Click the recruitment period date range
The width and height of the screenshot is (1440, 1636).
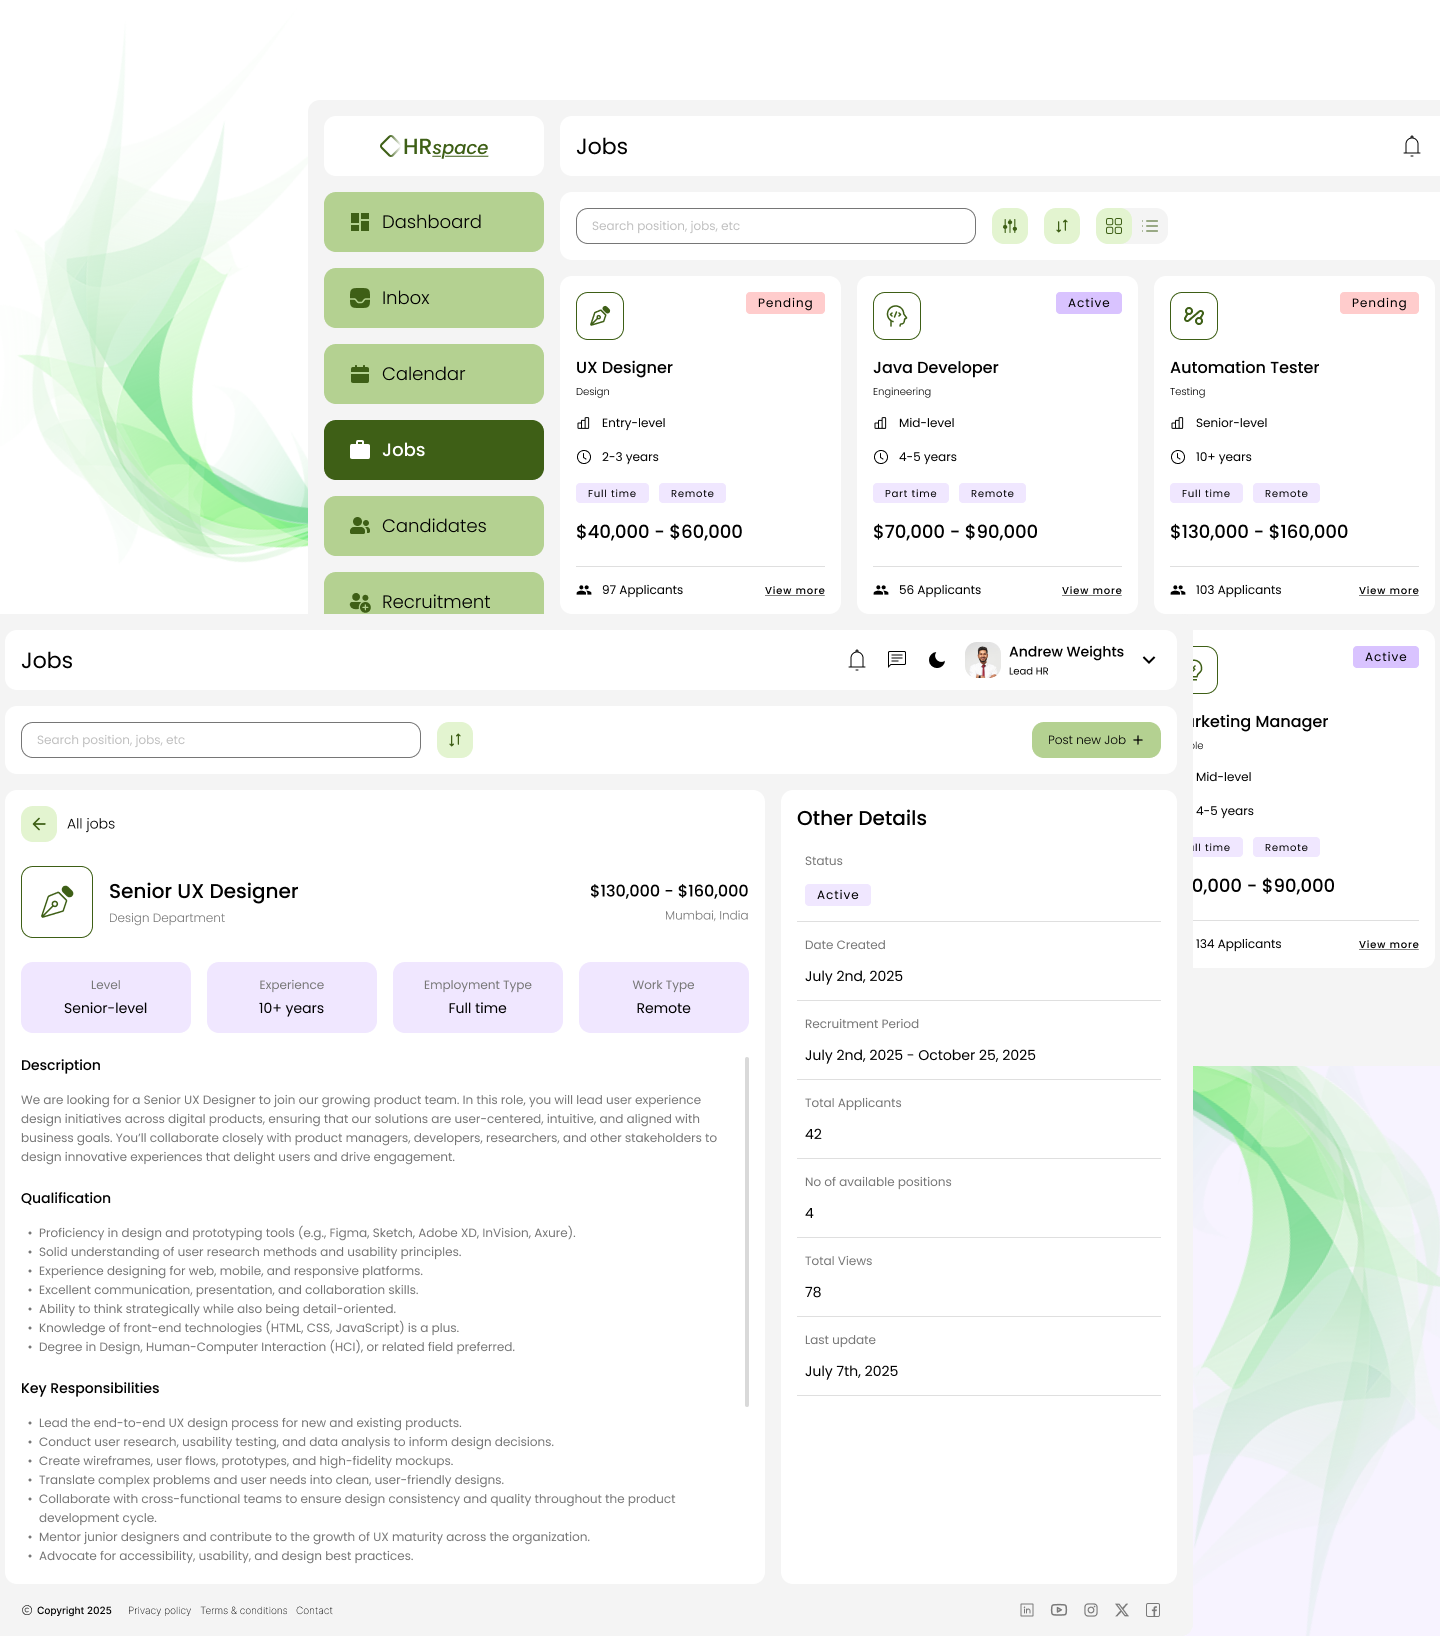point(920,1055)
